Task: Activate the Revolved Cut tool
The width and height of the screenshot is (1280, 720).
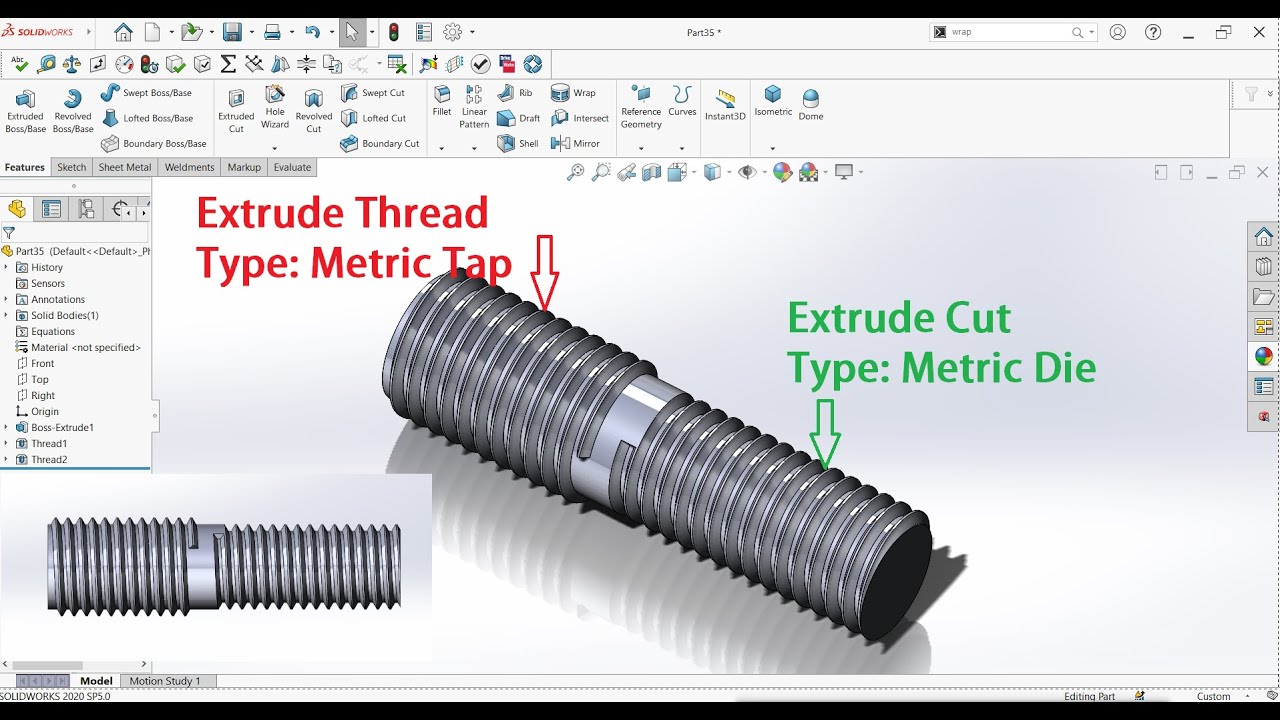Action: (x=313, y=111)
